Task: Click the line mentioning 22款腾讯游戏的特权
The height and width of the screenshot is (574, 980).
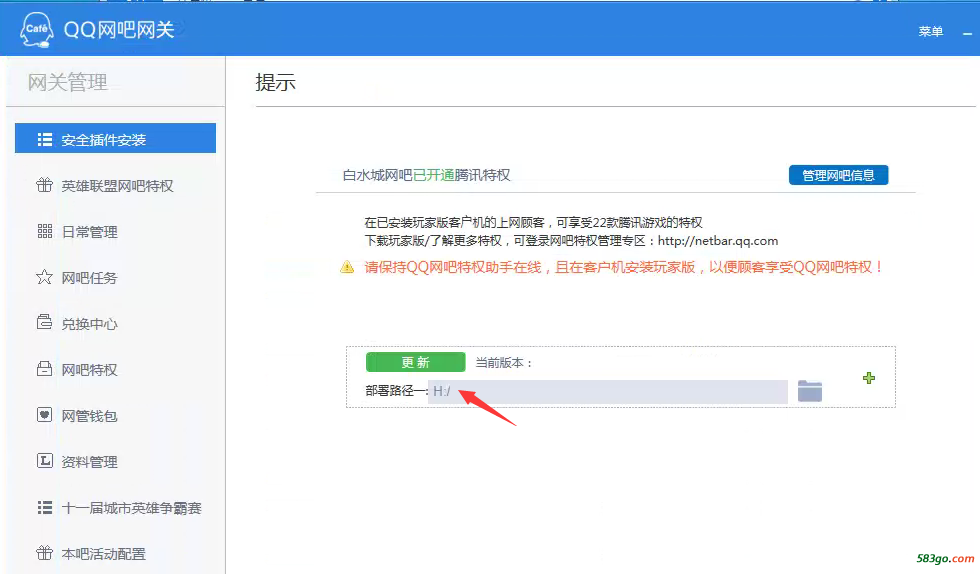Action: [533, 223]
